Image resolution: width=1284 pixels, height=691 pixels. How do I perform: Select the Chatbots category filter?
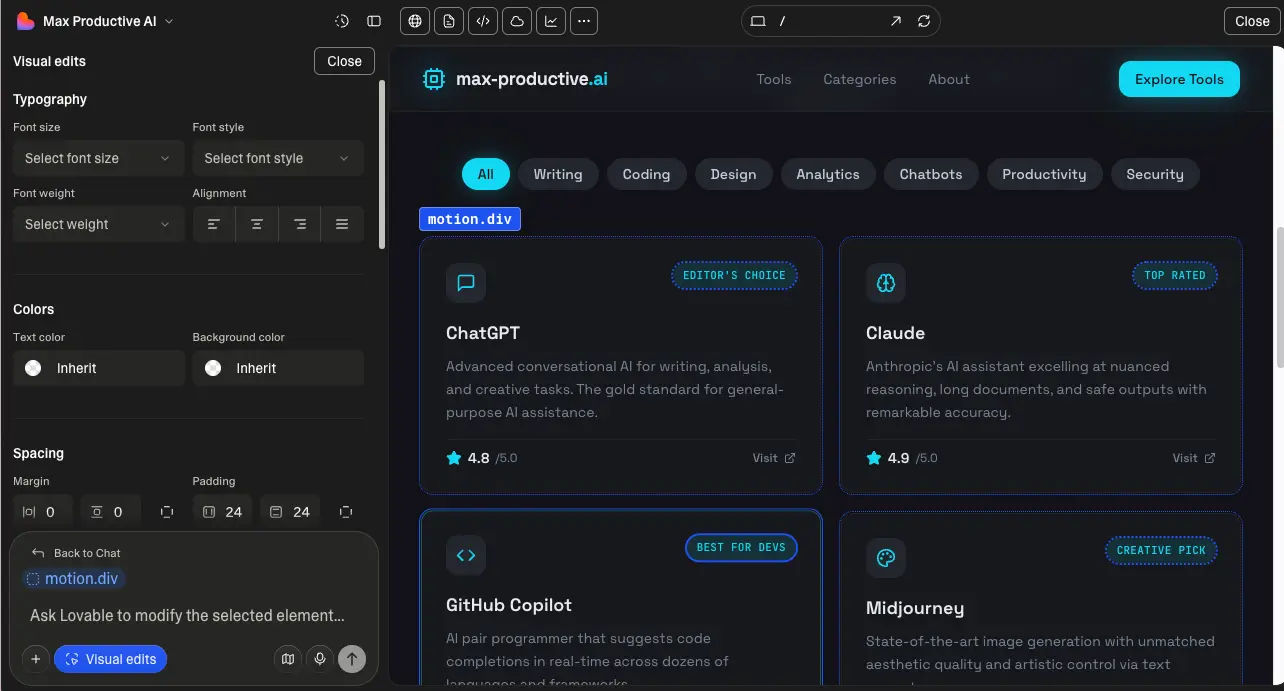pos(931,174)
